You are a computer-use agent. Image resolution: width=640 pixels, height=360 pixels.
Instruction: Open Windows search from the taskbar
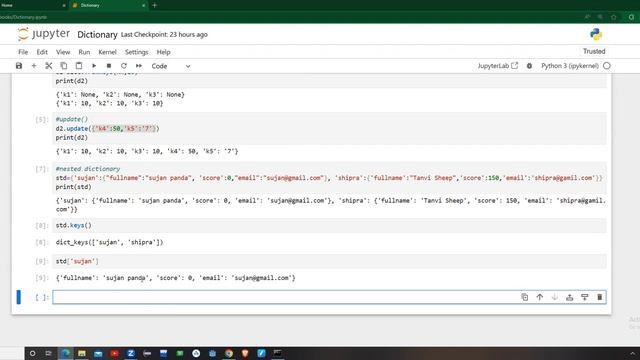pos(32,353)
